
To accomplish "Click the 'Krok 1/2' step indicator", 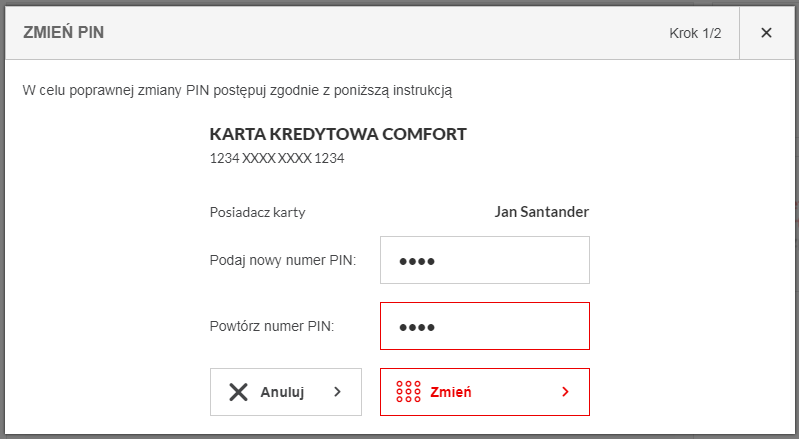I will point(695,33).
